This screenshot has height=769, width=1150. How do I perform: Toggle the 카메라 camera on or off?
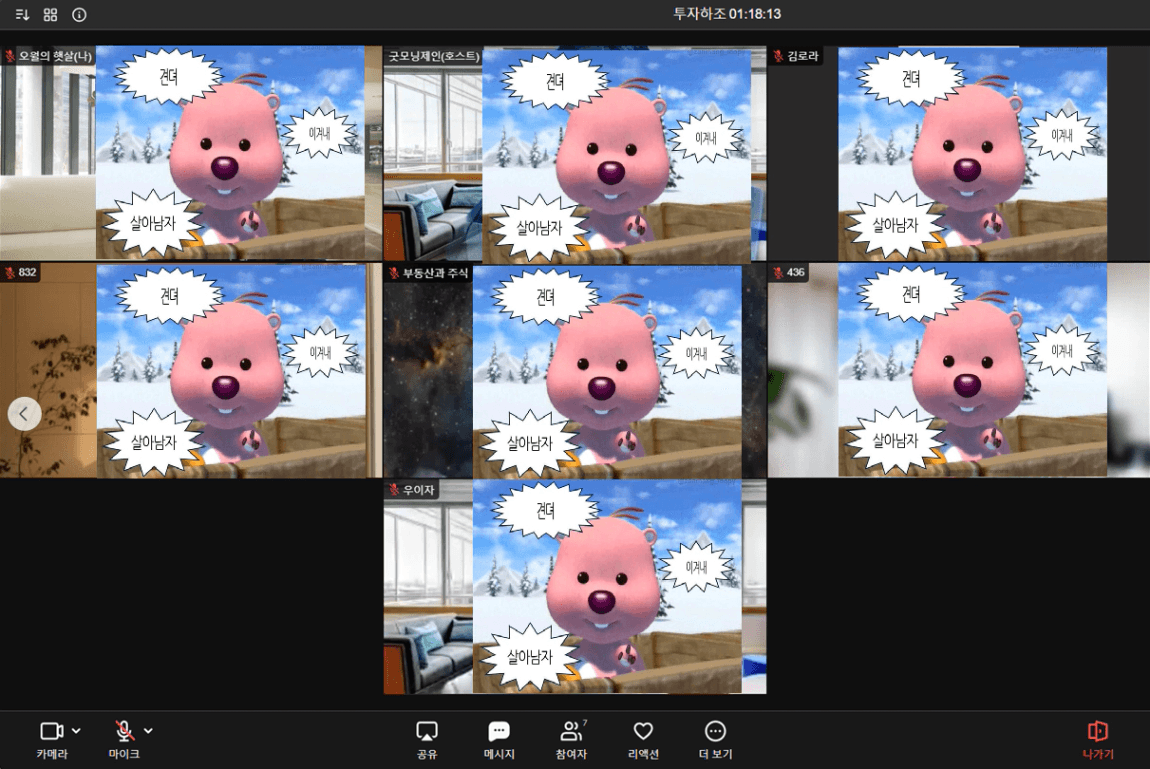click(51, 738)
